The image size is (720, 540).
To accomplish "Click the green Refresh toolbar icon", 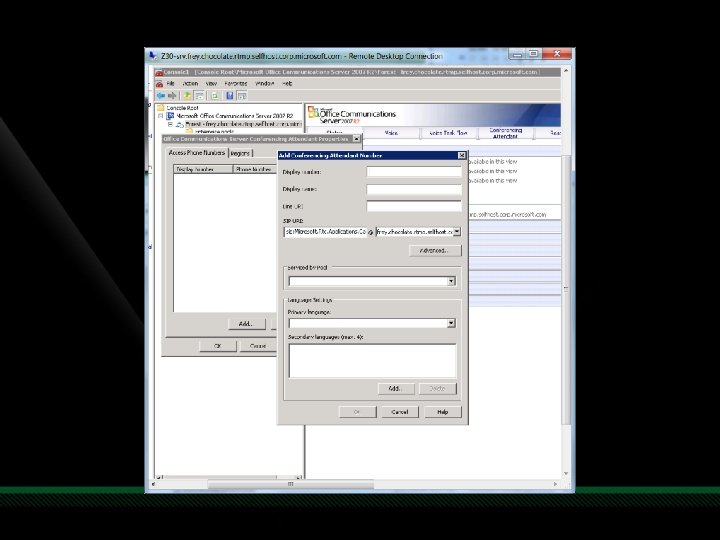I will tap(214, 96).
